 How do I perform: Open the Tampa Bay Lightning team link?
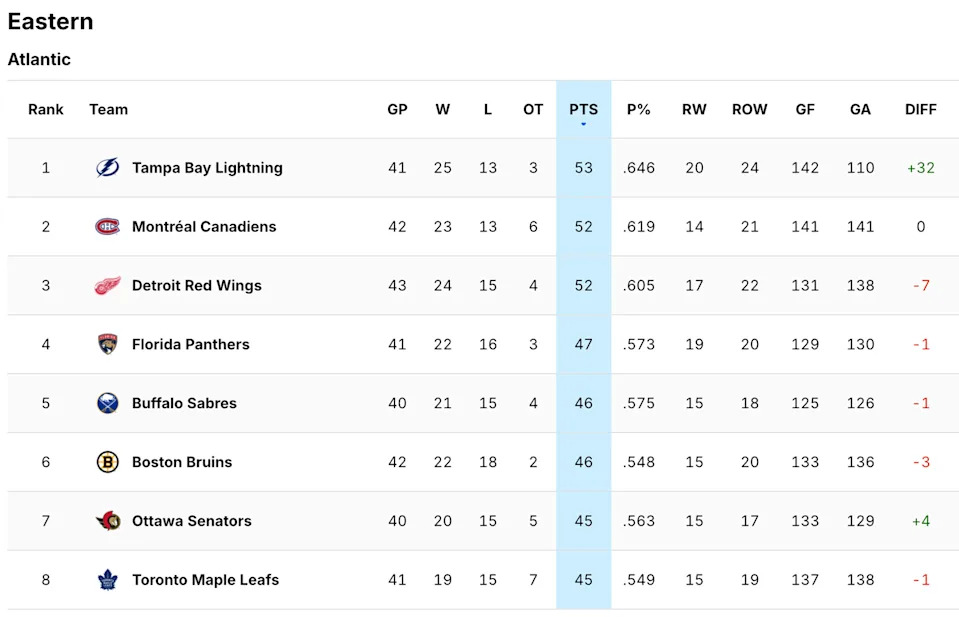tap(207, 168)
